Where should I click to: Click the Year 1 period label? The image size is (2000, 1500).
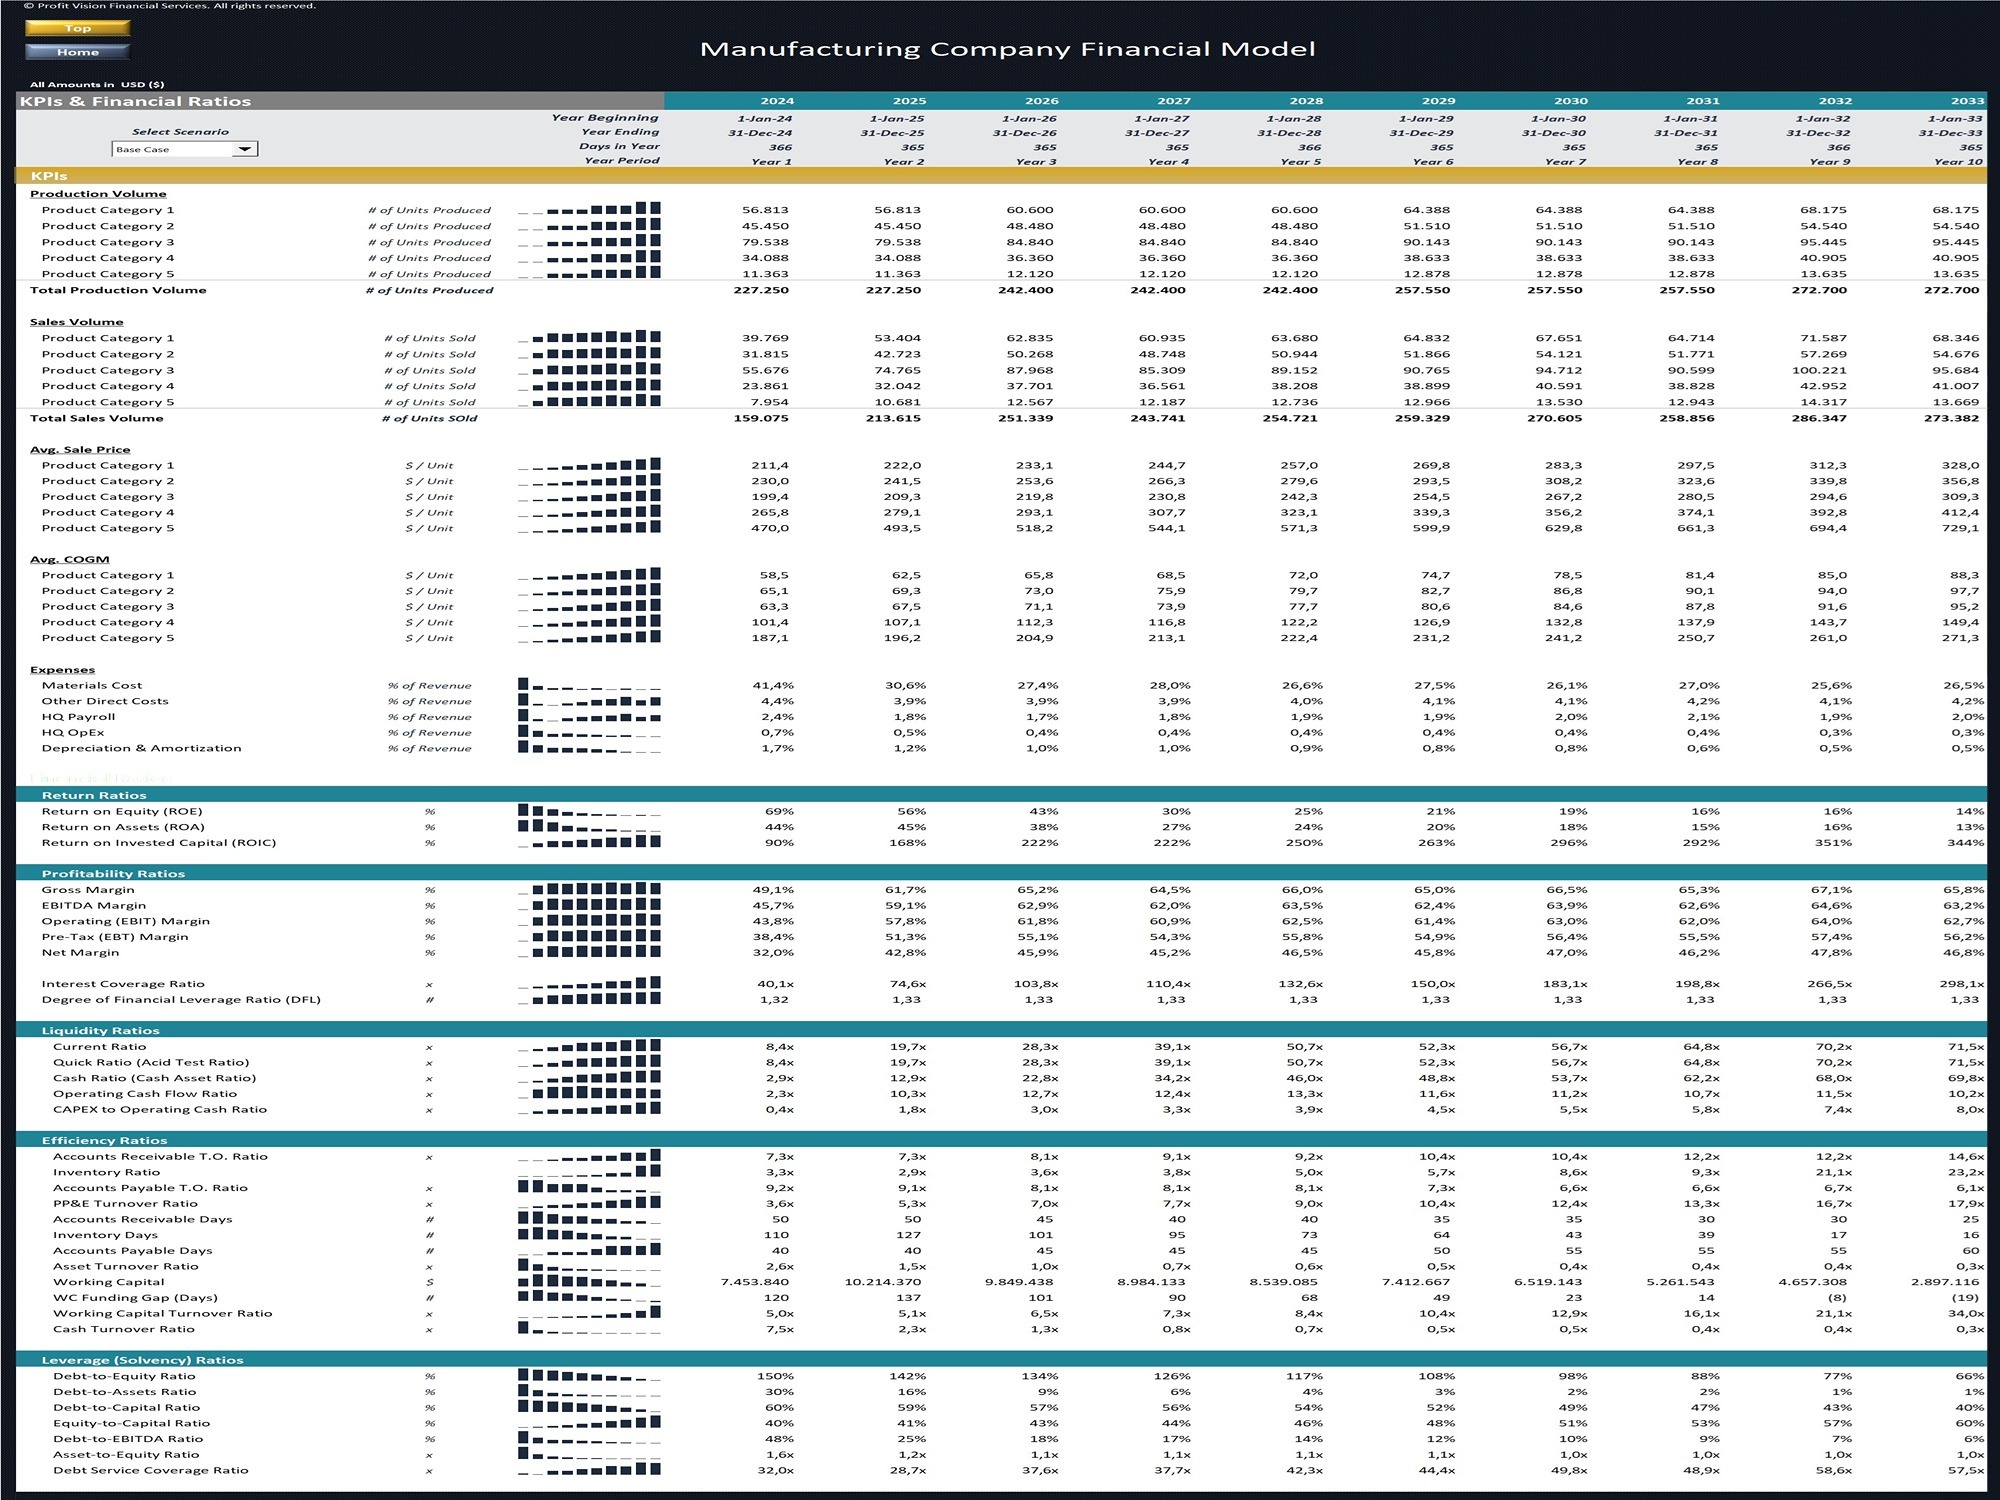(771, 161)
